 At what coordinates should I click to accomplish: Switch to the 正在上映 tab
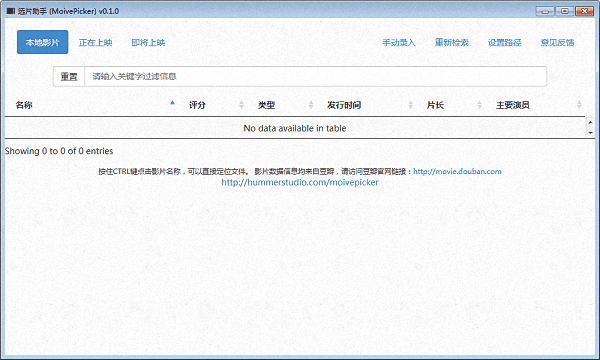click(95, 42)
